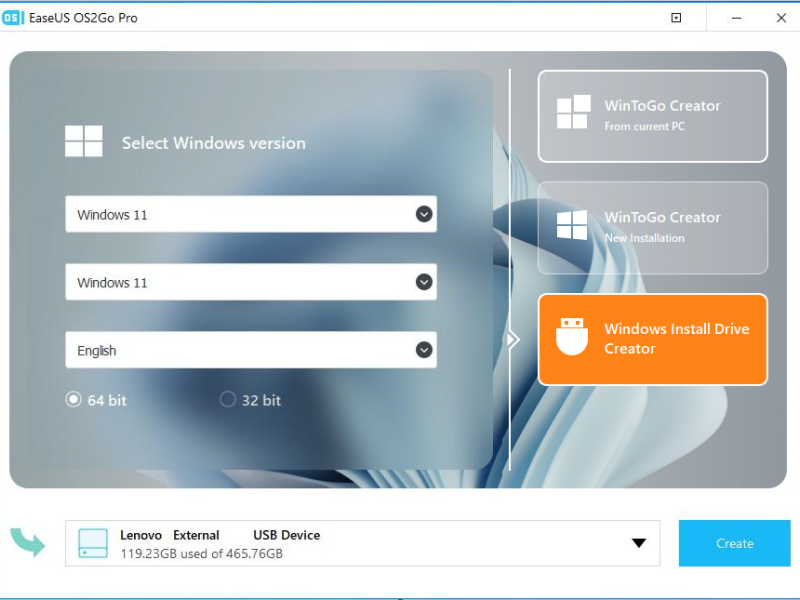Click Windows logo on From current PC card
800x600 pixels.
[573, 112]
